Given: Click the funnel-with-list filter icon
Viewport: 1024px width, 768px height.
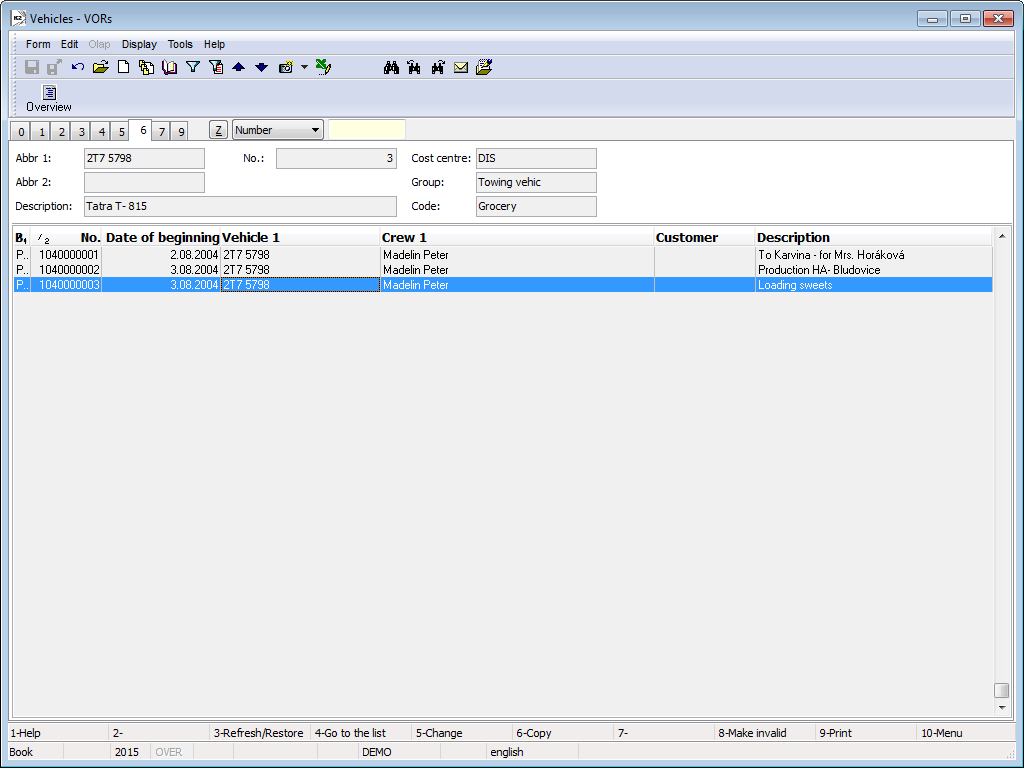Looking at the screenshot, I should (x=216, y=67).
